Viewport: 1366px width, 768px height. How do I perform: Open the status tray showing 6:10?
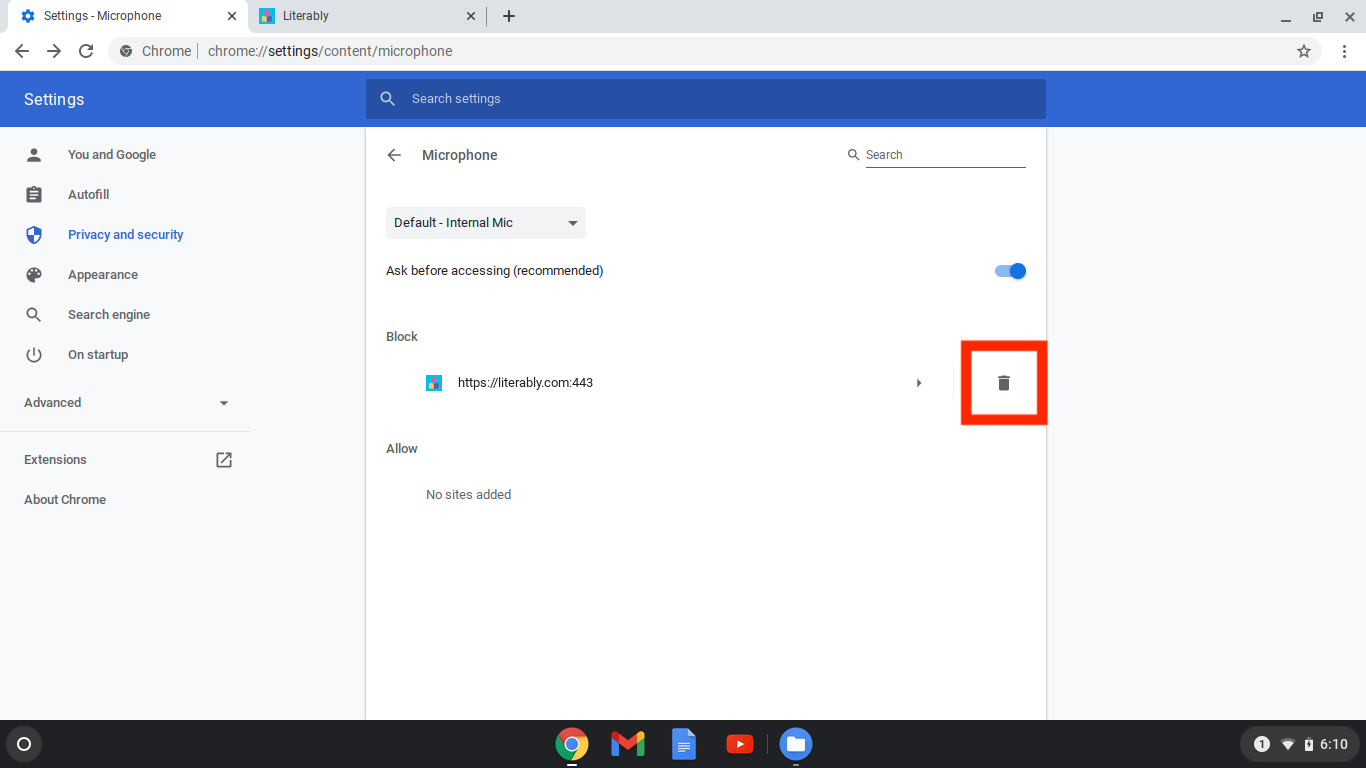pos(1299,744)
